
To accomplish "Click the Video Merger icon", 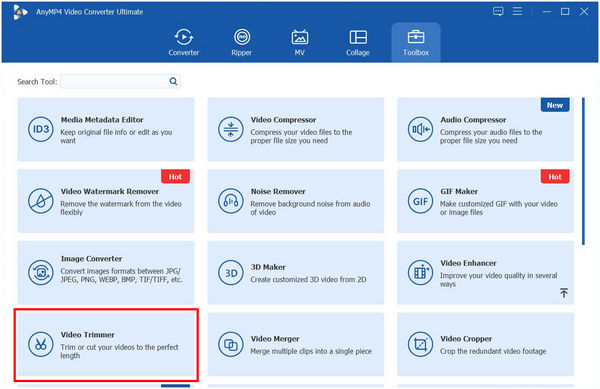I will coord(231,344).
